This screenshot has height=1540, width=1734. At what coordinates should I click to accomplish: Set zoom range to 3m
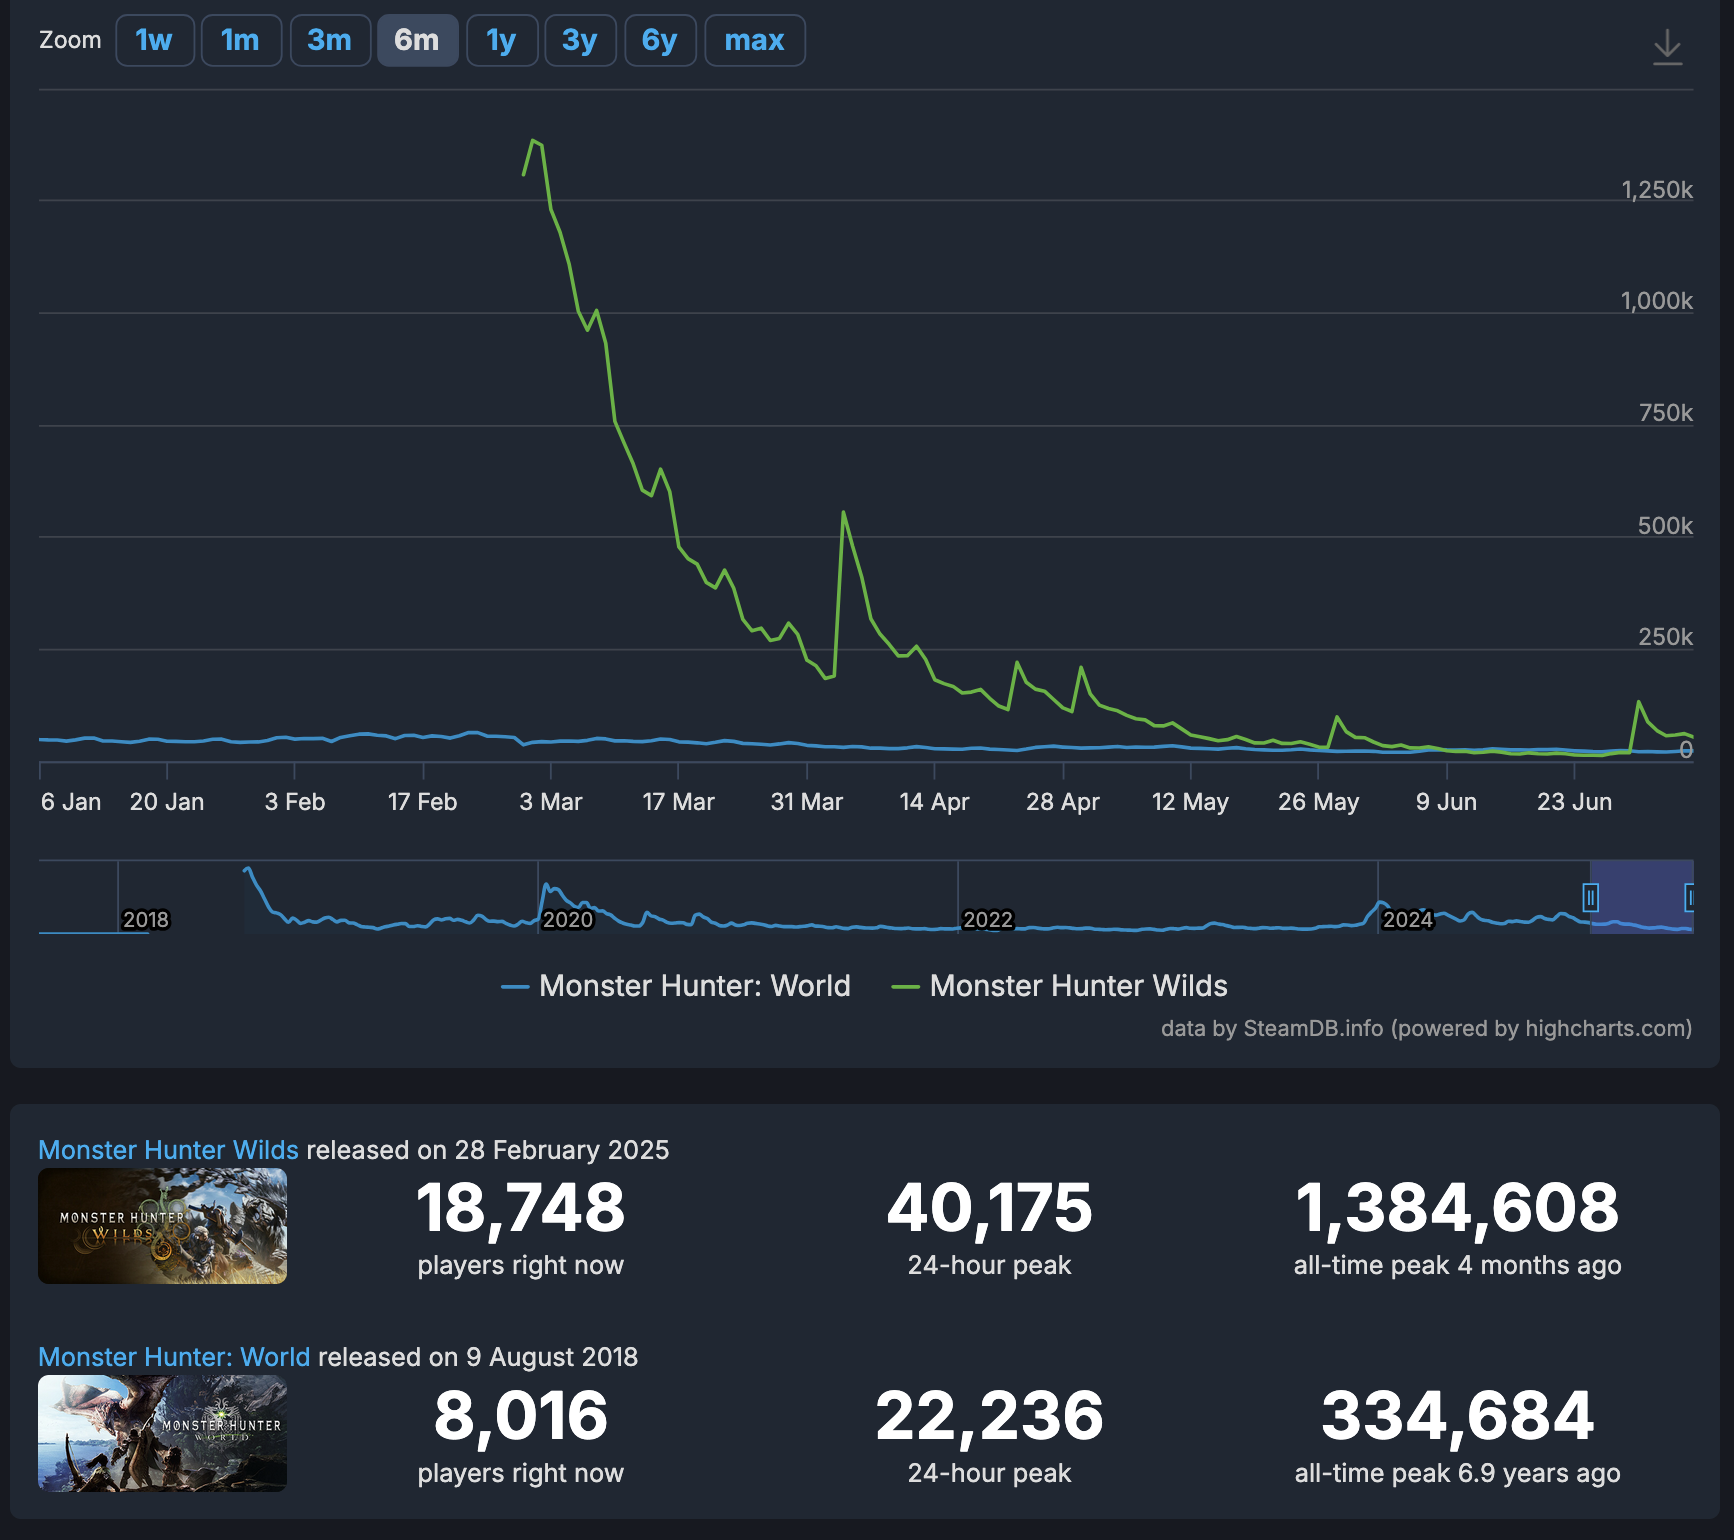(x=330, y=41)
